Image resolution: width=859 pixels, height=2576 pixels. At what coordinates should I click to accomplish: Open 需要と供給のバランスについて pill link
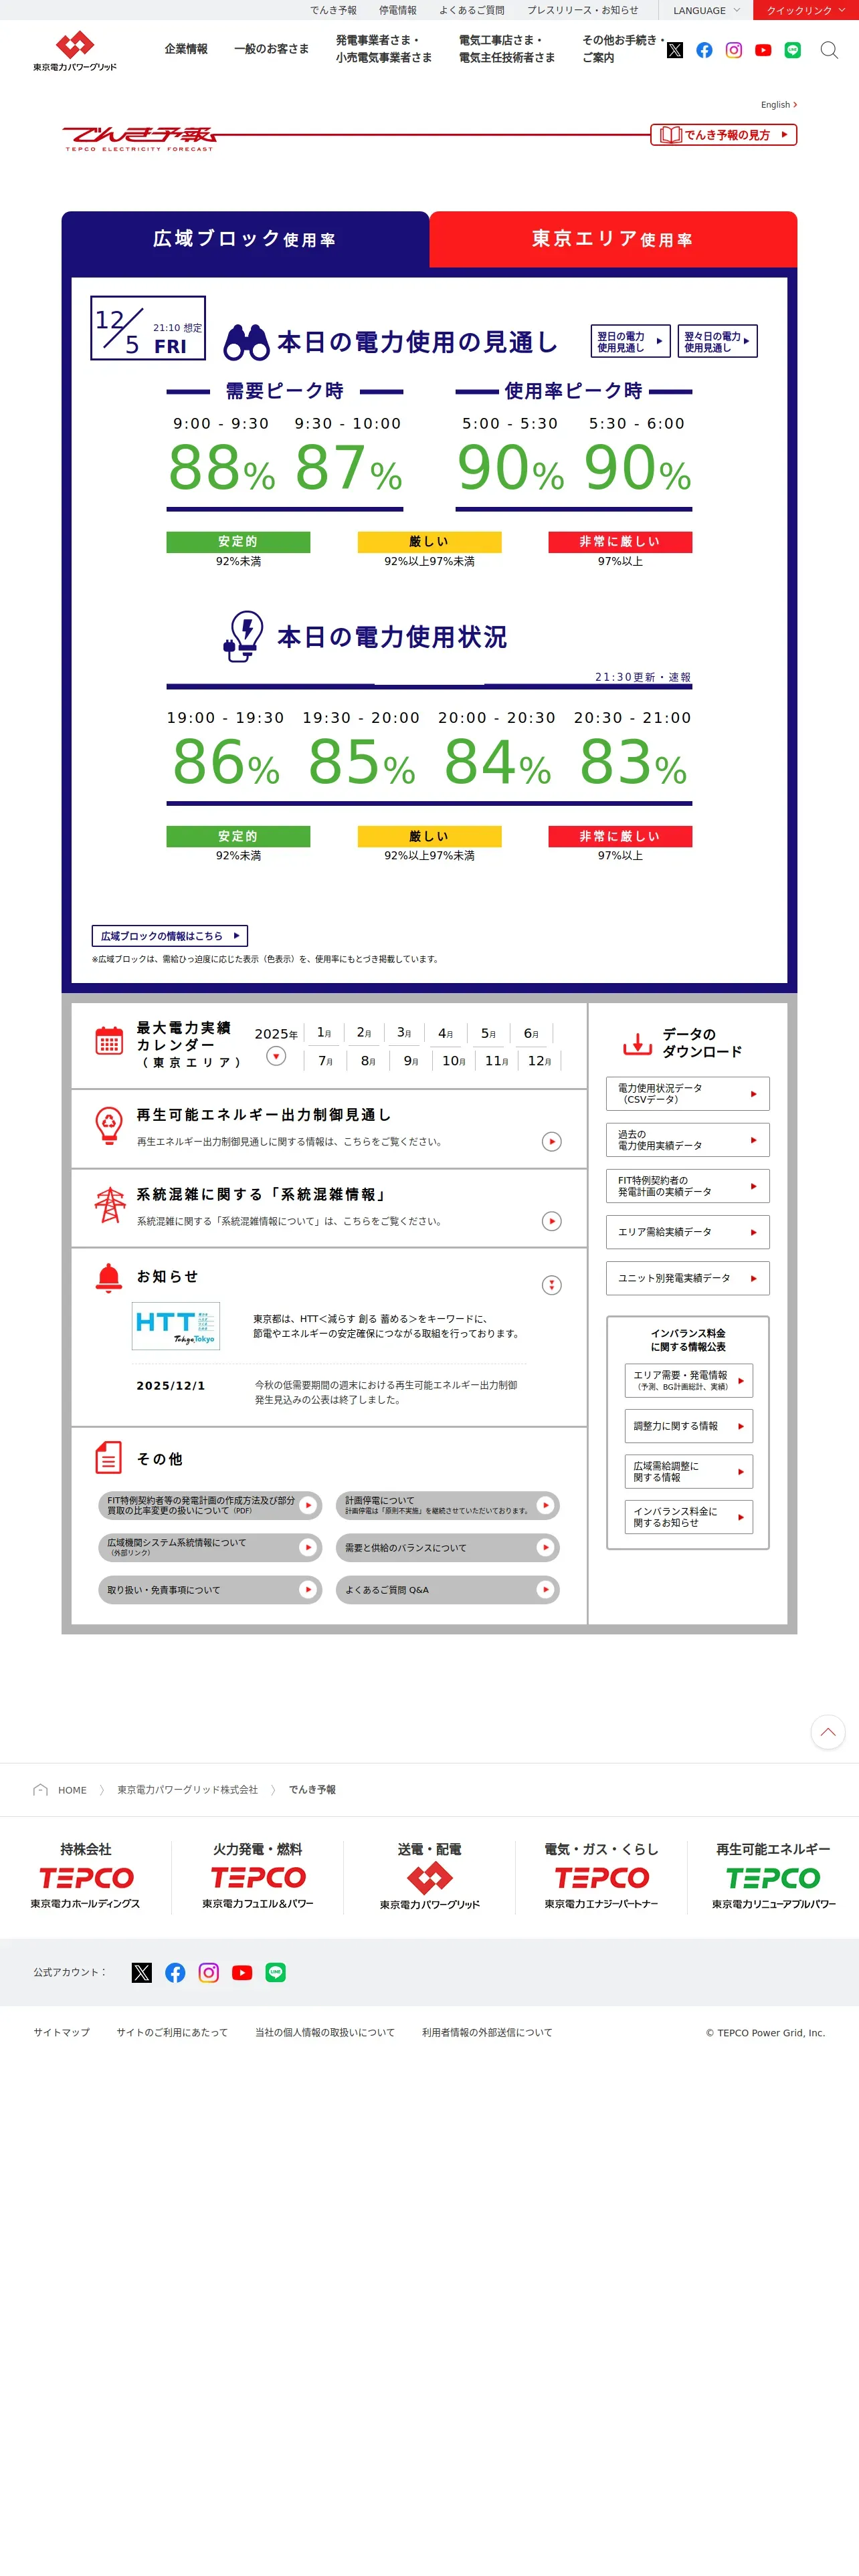[447, 1548]
